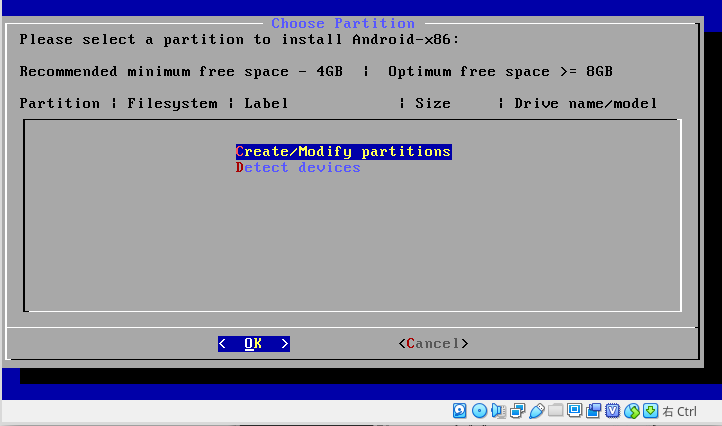Click the 'Choose Partition' dialog title

tap(343, 23)
